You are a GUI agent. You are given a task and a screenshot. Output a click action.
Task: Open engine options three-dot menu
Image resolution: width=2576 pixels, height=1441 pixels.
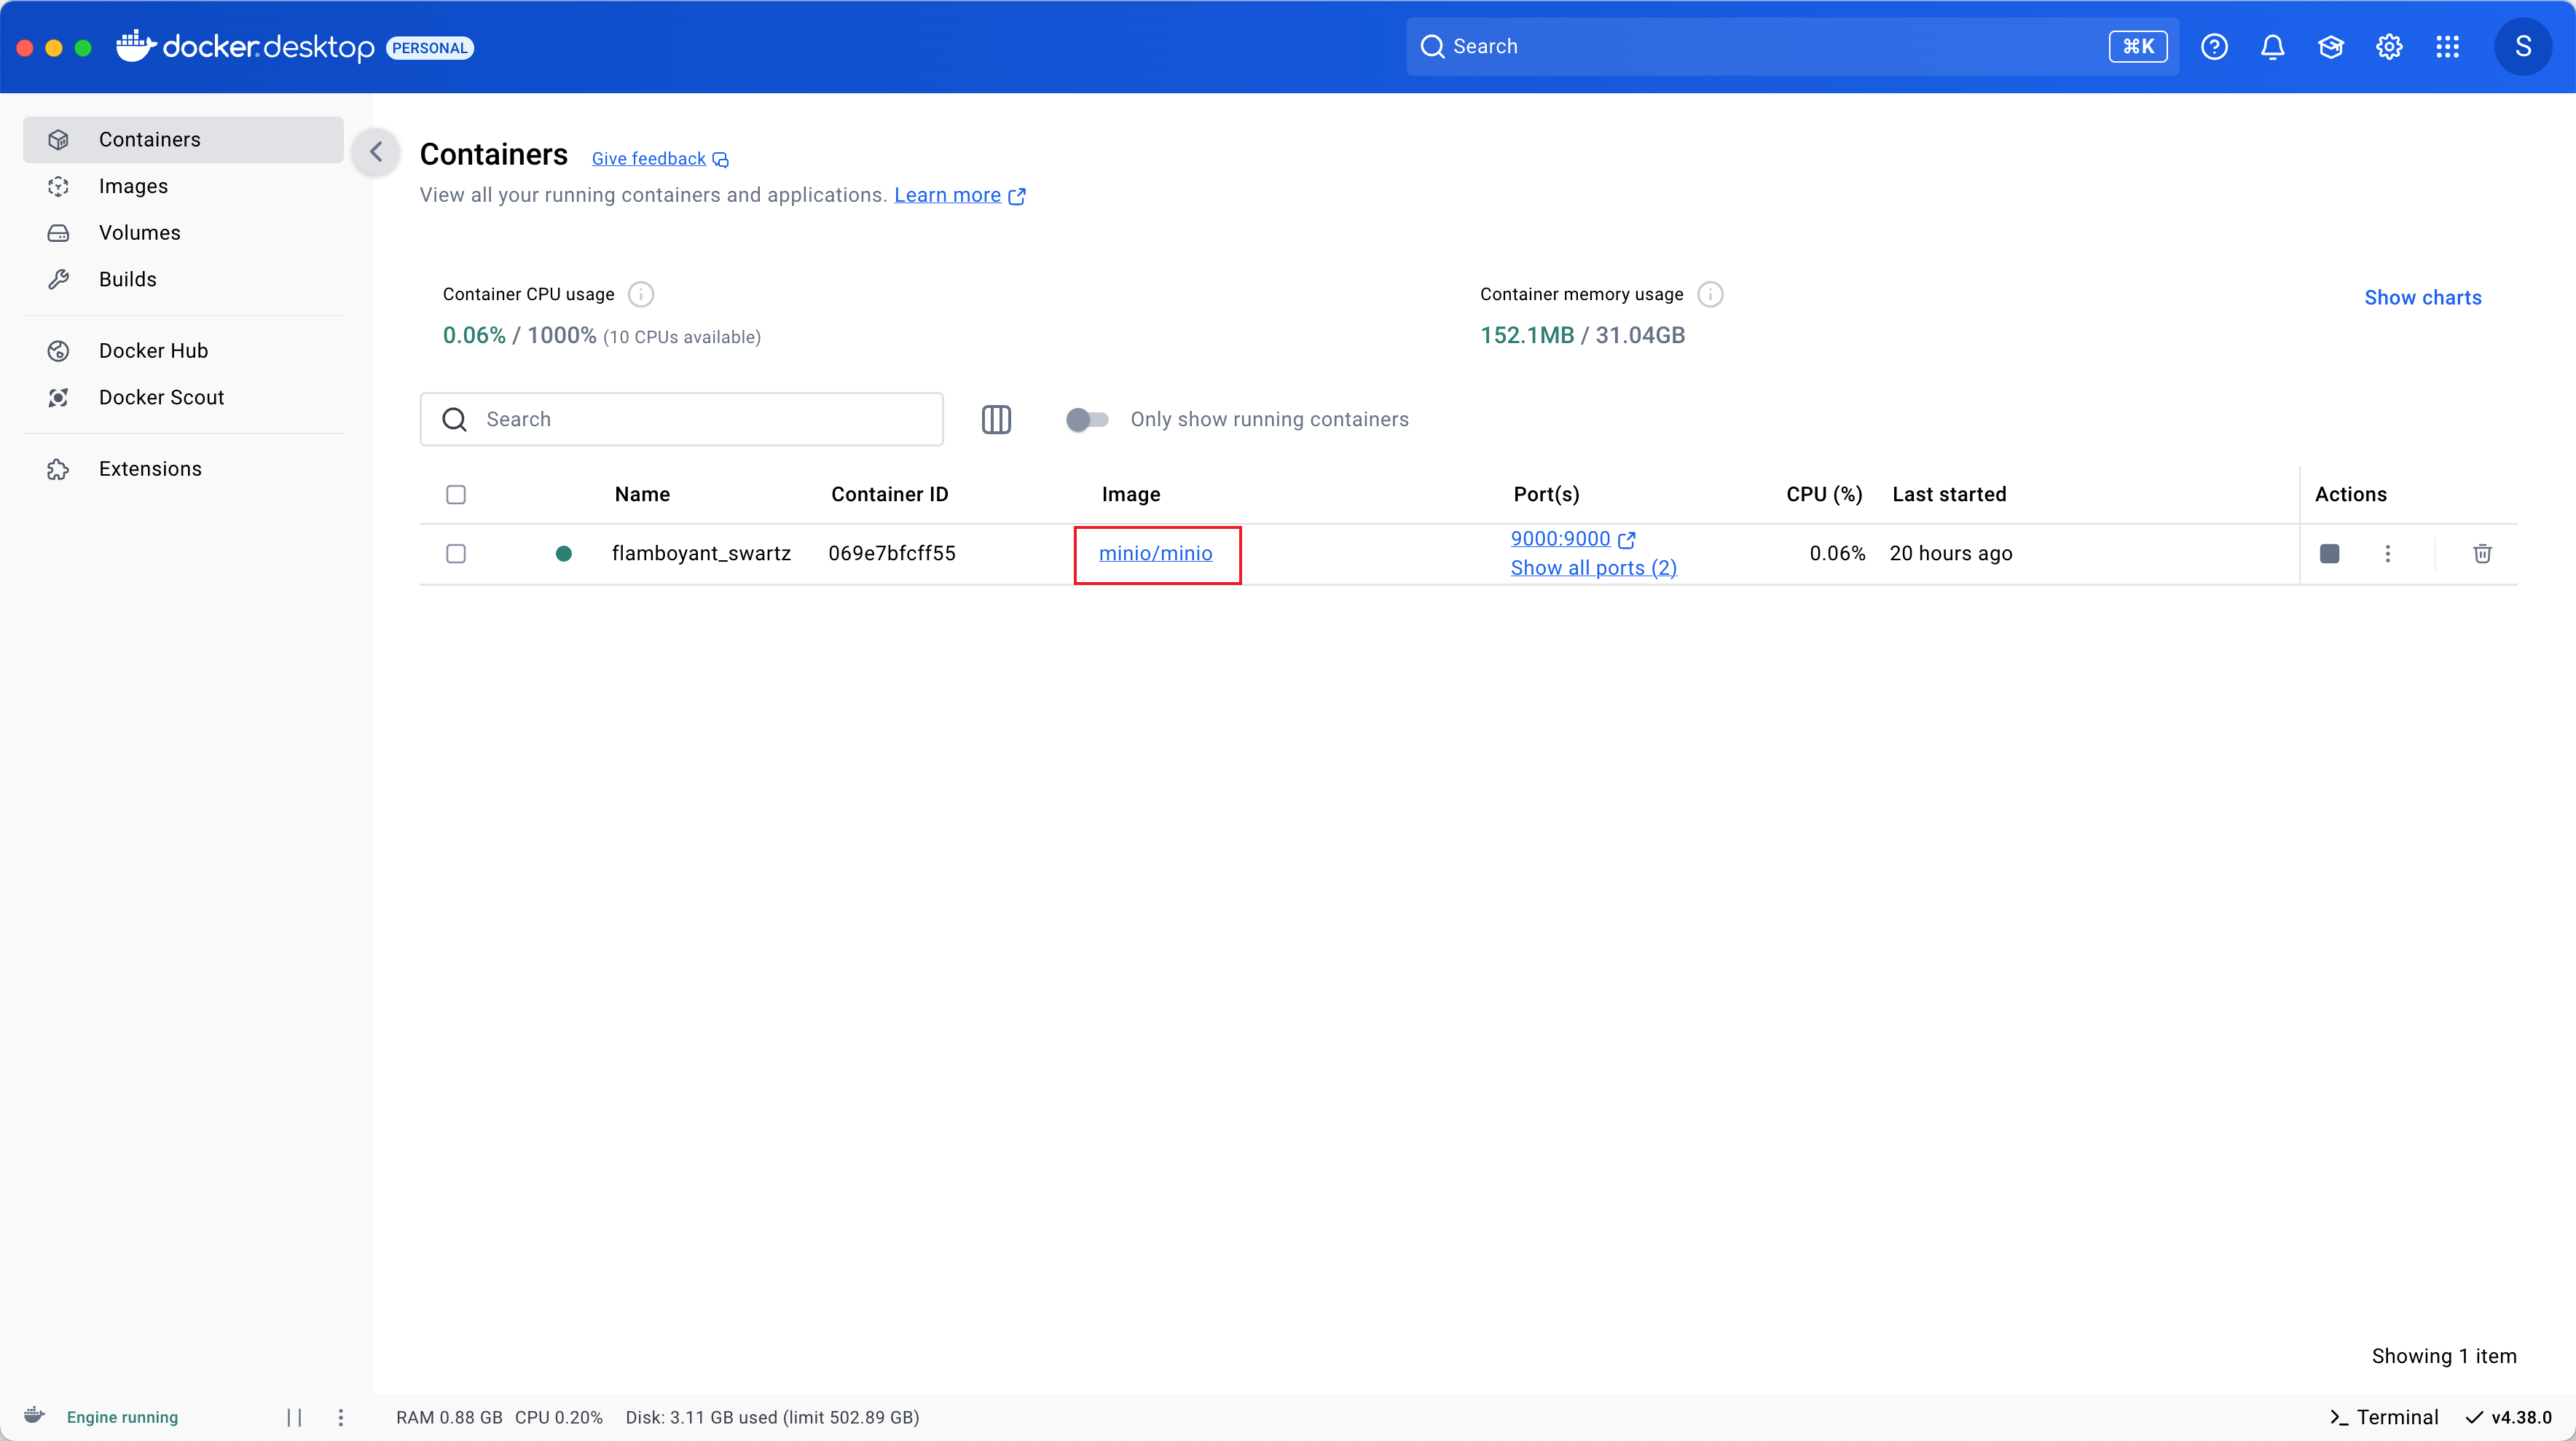coord(341,1417)
